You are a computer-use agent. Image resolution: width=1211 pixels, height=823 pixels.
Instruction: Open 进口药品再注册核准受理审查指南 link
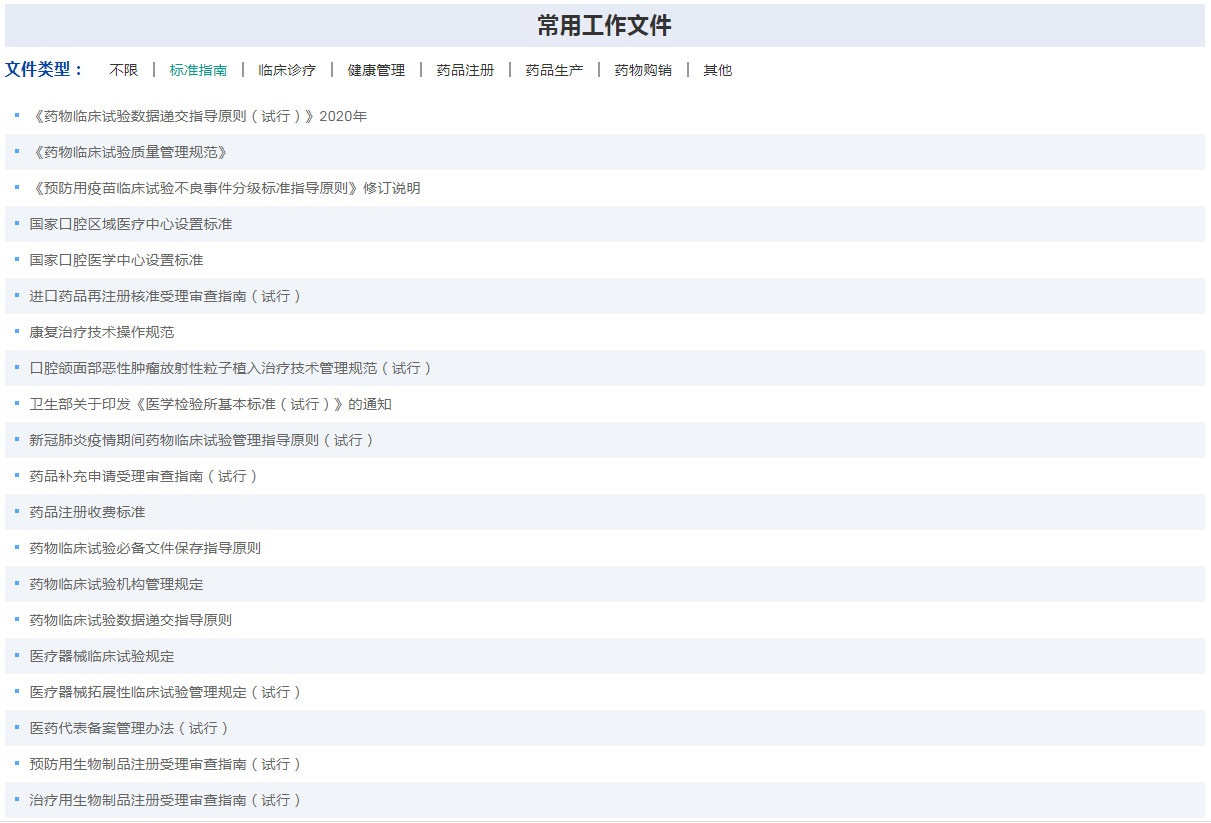tap(165, 296)
